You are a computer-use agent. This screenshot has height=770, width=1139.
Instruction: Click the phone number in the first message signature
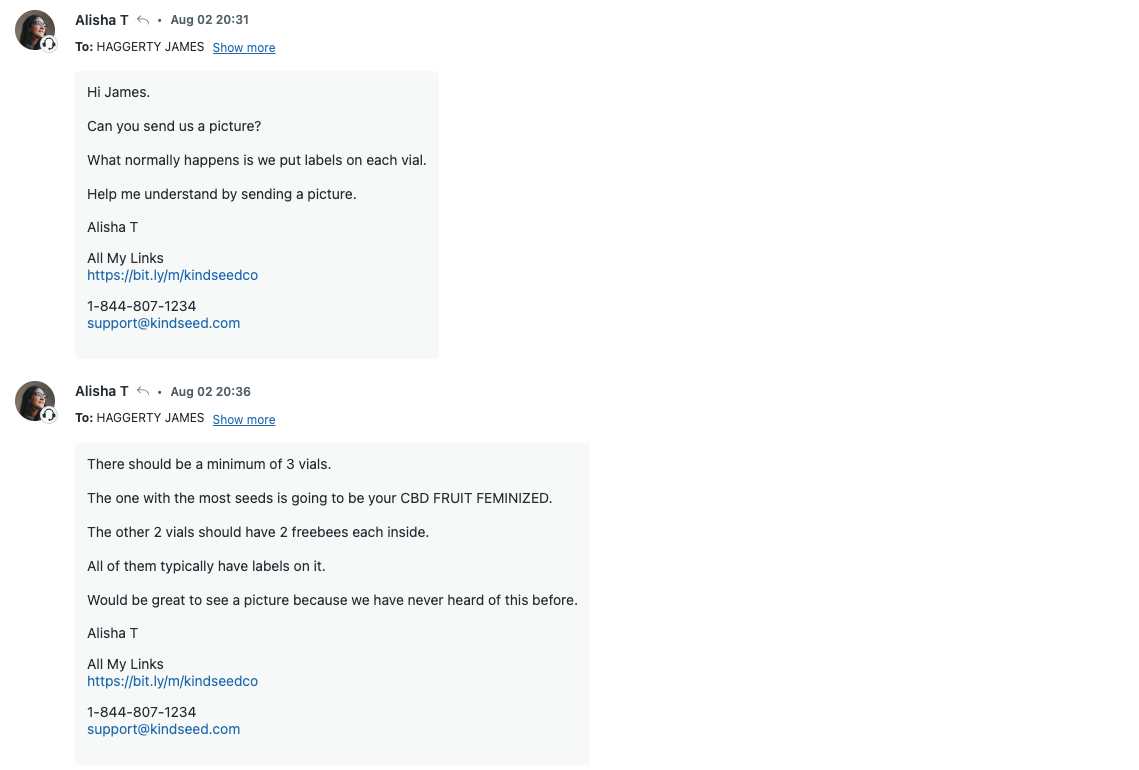[141, 306]
